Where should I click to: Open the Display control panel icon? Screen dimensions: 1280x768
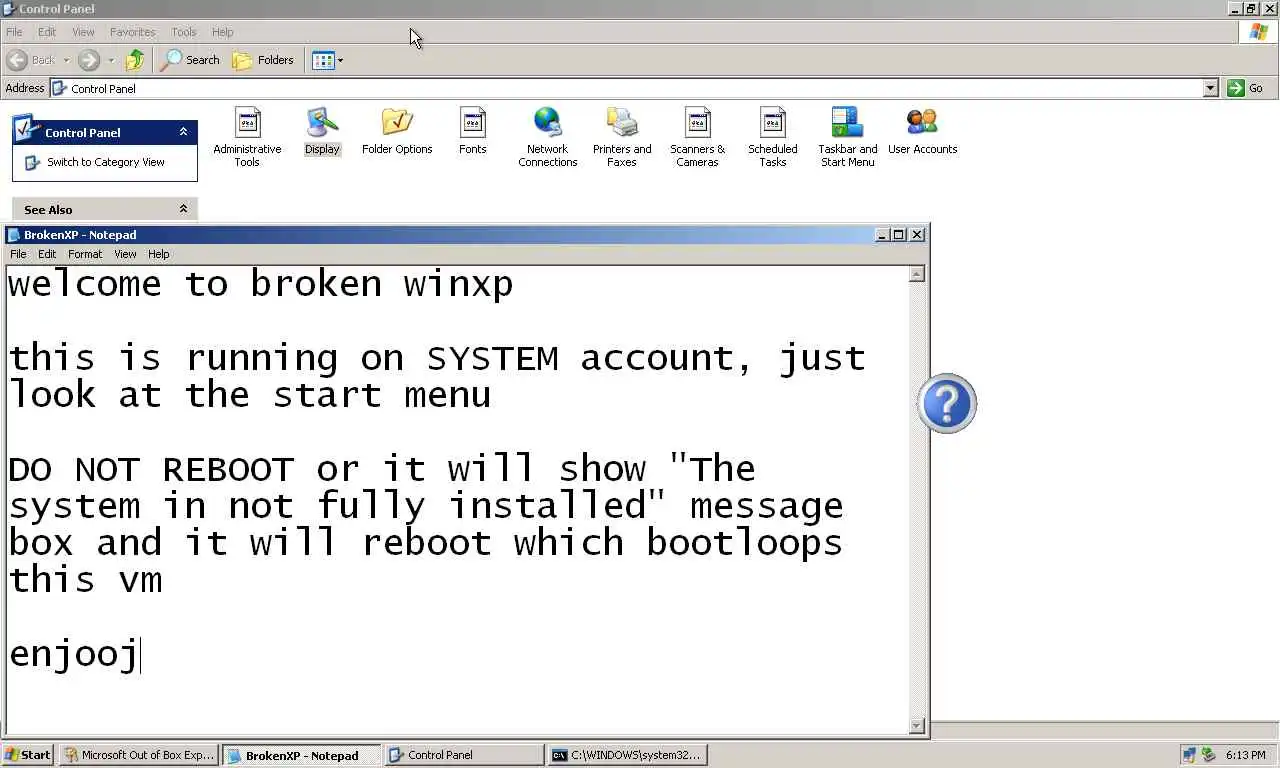(322, 131)
